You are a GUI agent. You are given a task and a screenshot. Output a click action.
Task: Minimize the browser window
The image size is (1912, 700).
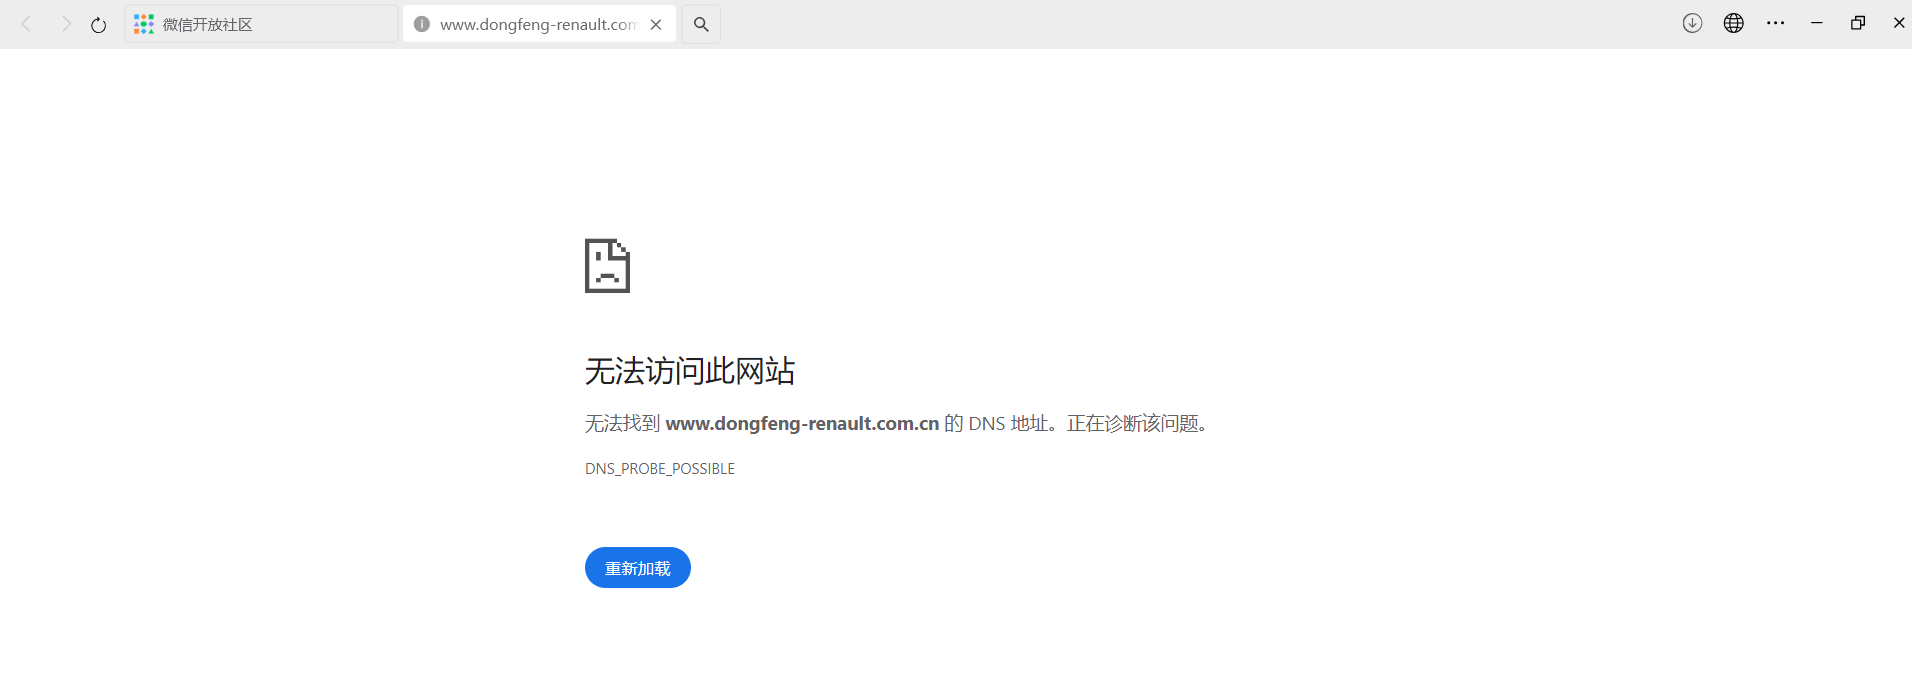pyautogui.click(x=1817, y=23)
